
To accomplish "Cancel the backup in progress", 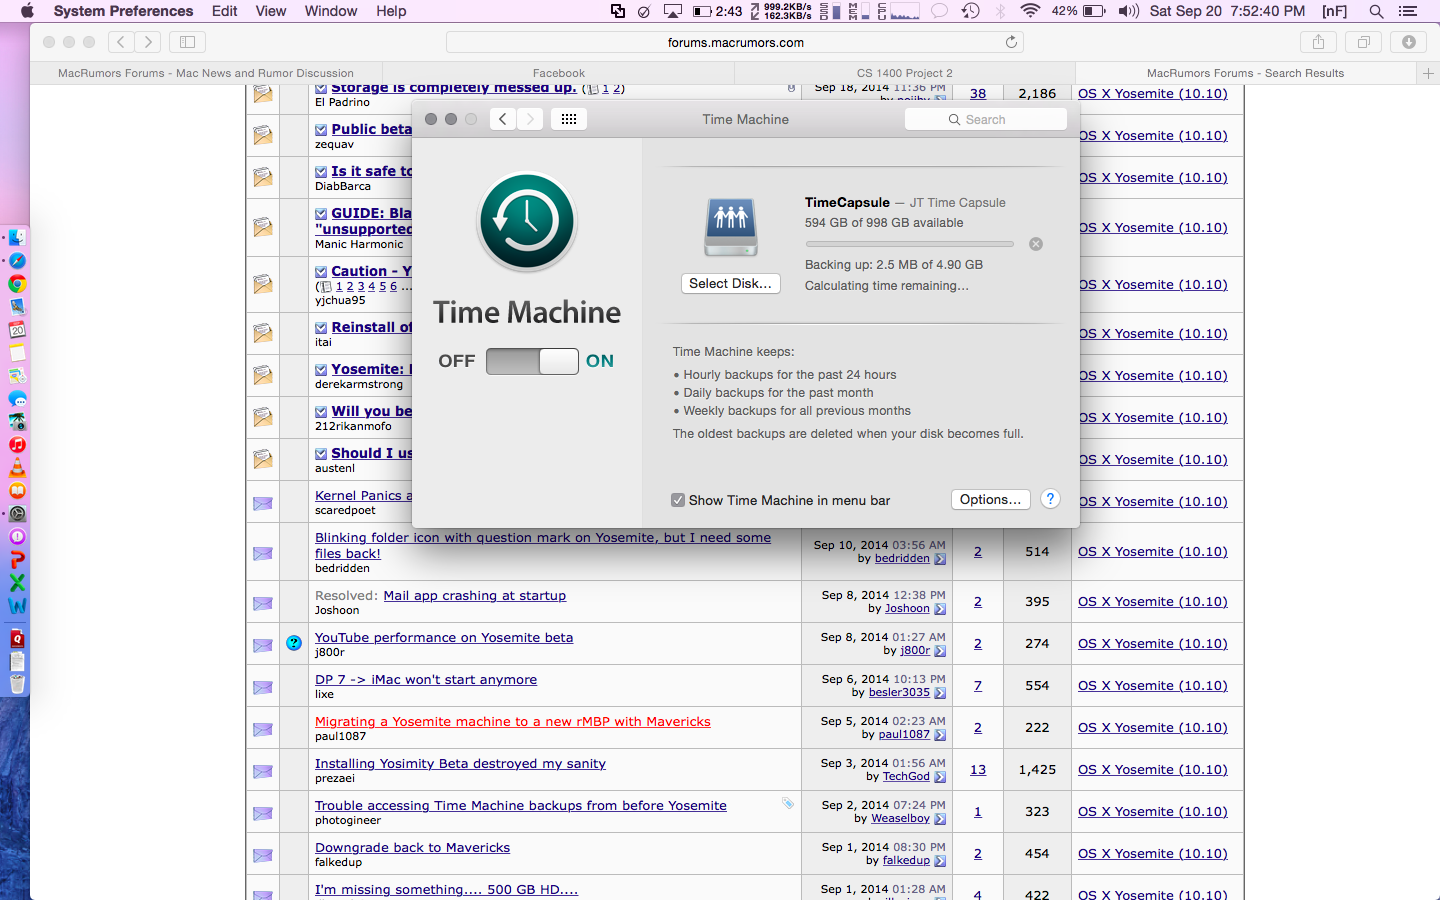I will tap(1036, 244).
